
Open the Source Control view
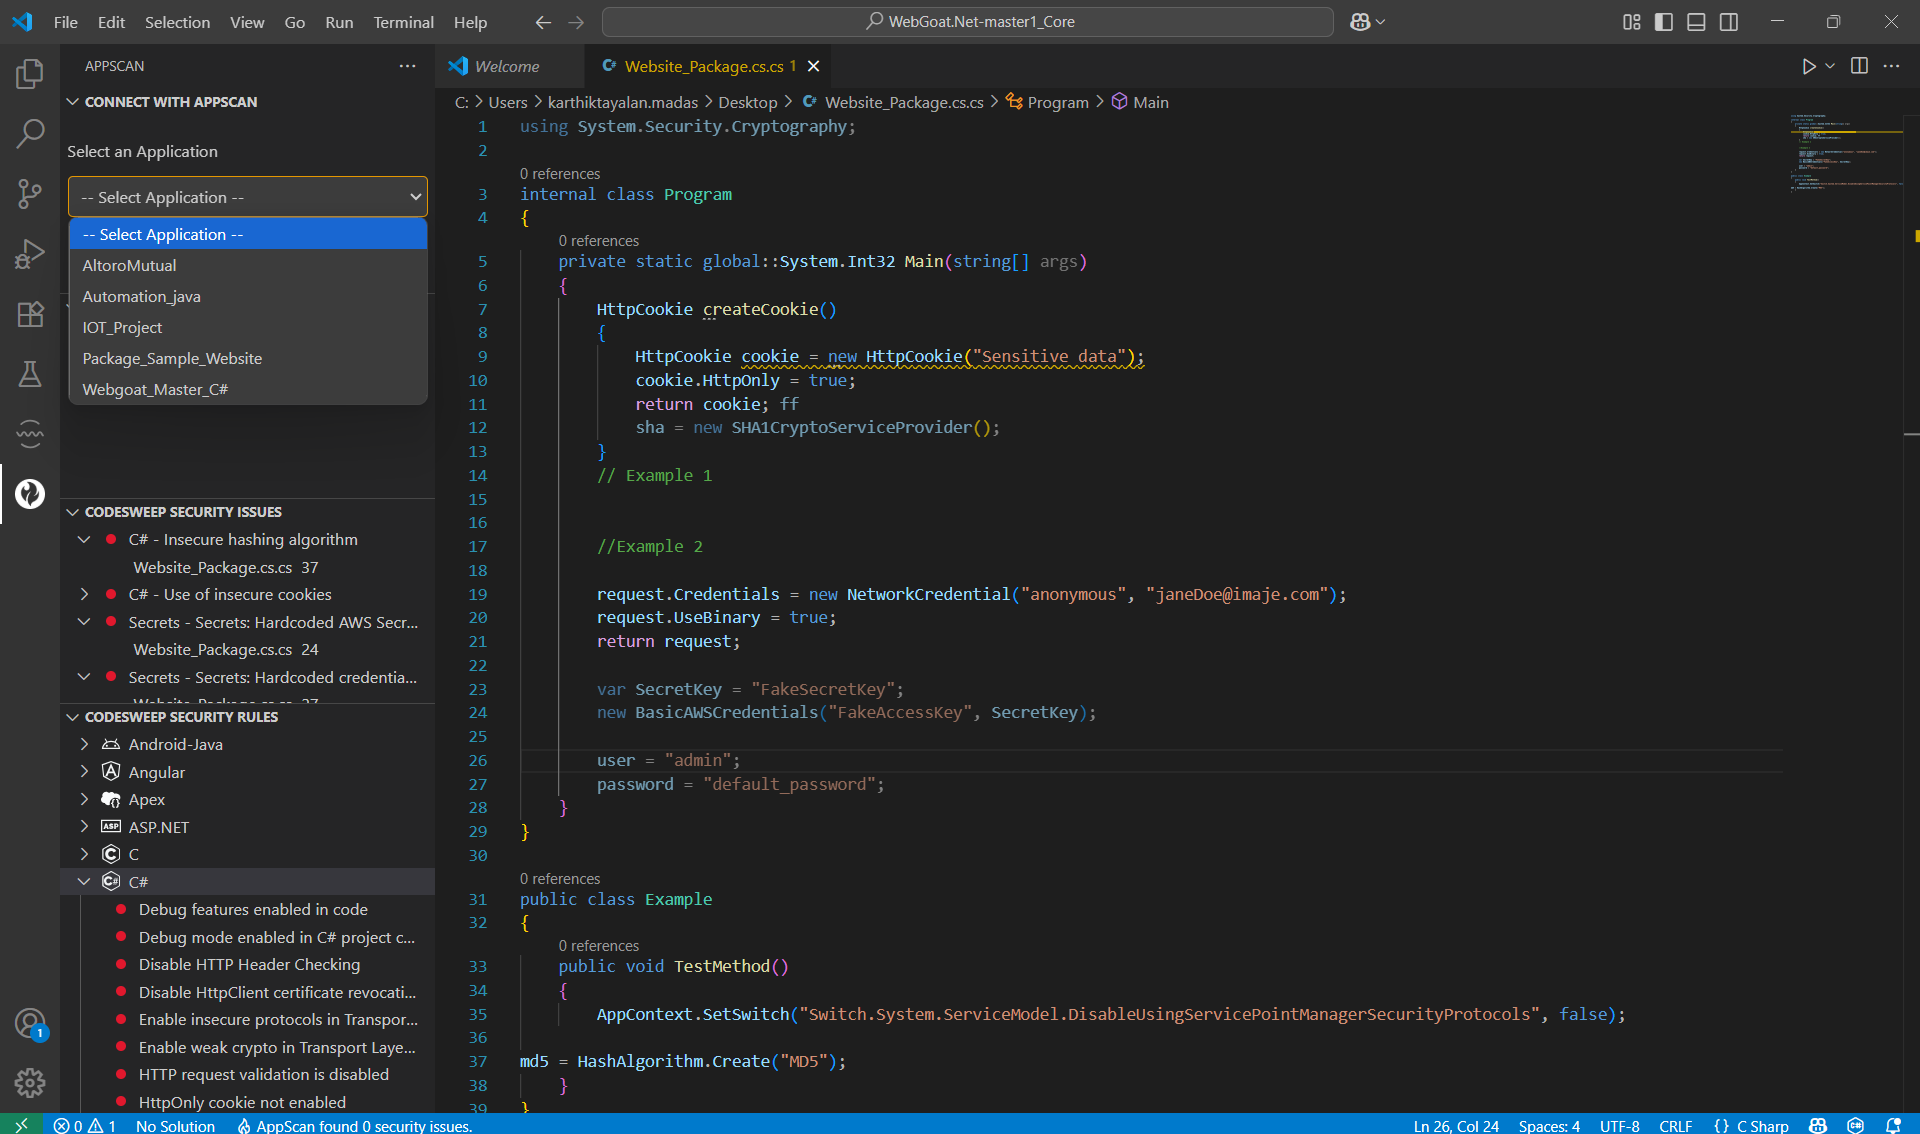pyautogui.click(x=30, y=193)
